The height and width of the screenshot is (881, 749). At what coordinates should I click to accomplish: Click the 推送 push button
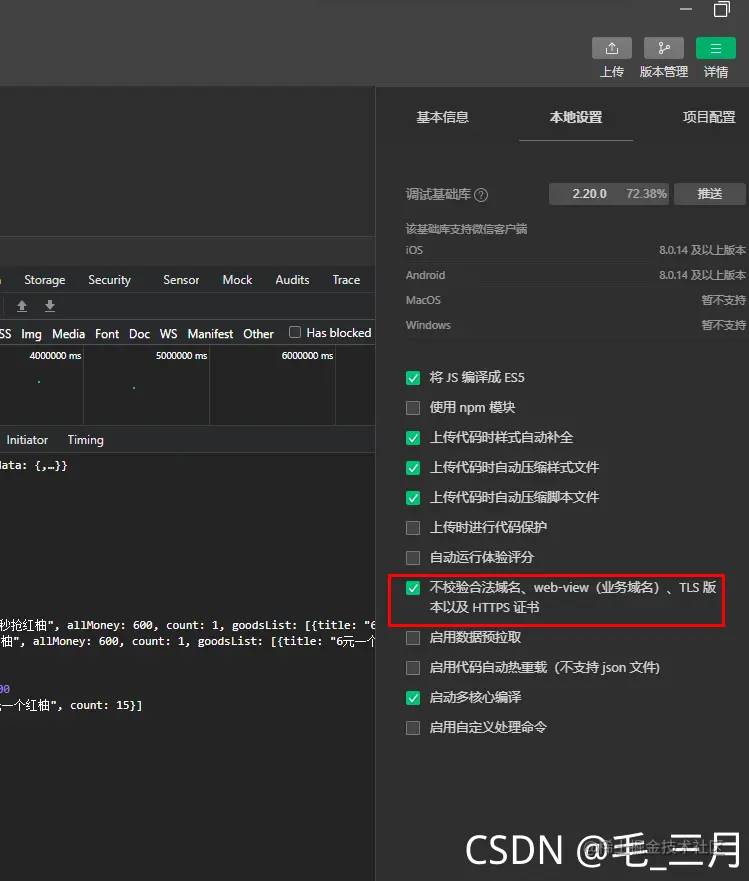710,194
